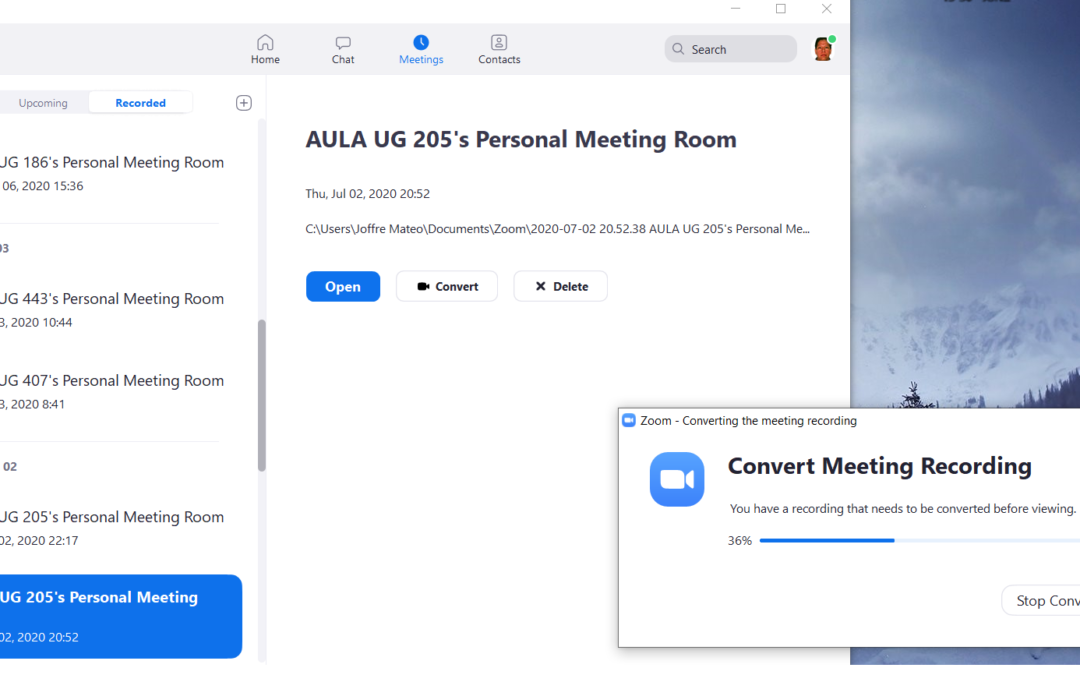The height and width of the screenshot is (675, 1080).
Task: Switch to Upcoming meetings list
Action: pyautogui.click(x=43, y=103)
